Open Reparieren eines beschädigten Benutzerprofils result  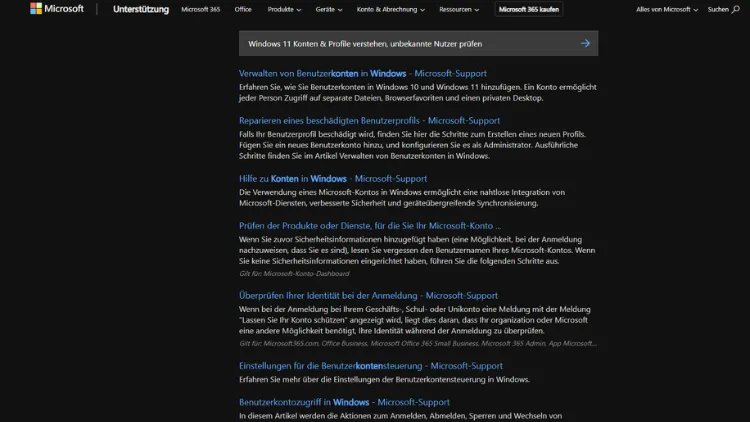369,121
